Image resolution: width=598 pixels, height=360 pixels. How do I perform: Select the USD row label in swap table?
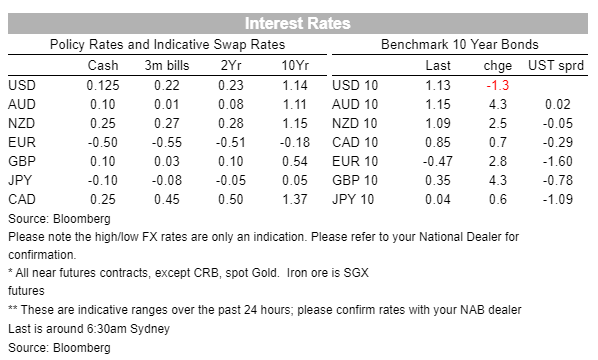[x=22, y=85]
